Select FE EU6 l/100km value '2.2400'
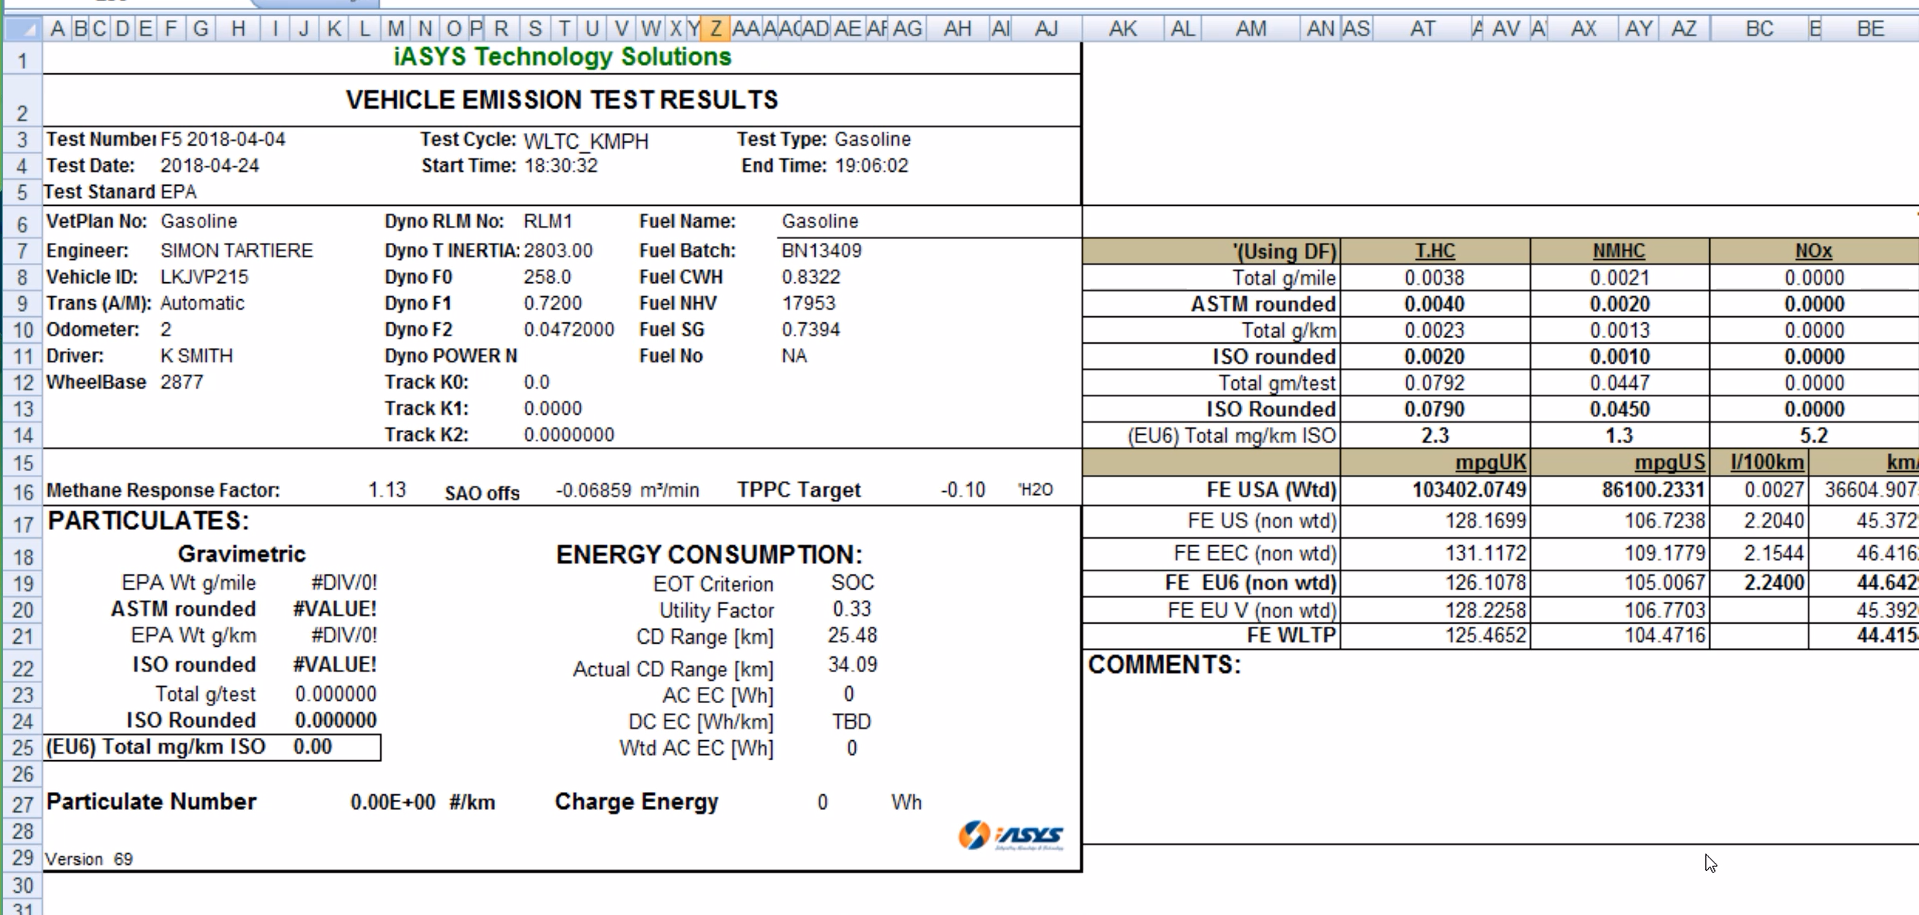The height and width of the screenshot is (915, 1919). (x=1774, y=583)
